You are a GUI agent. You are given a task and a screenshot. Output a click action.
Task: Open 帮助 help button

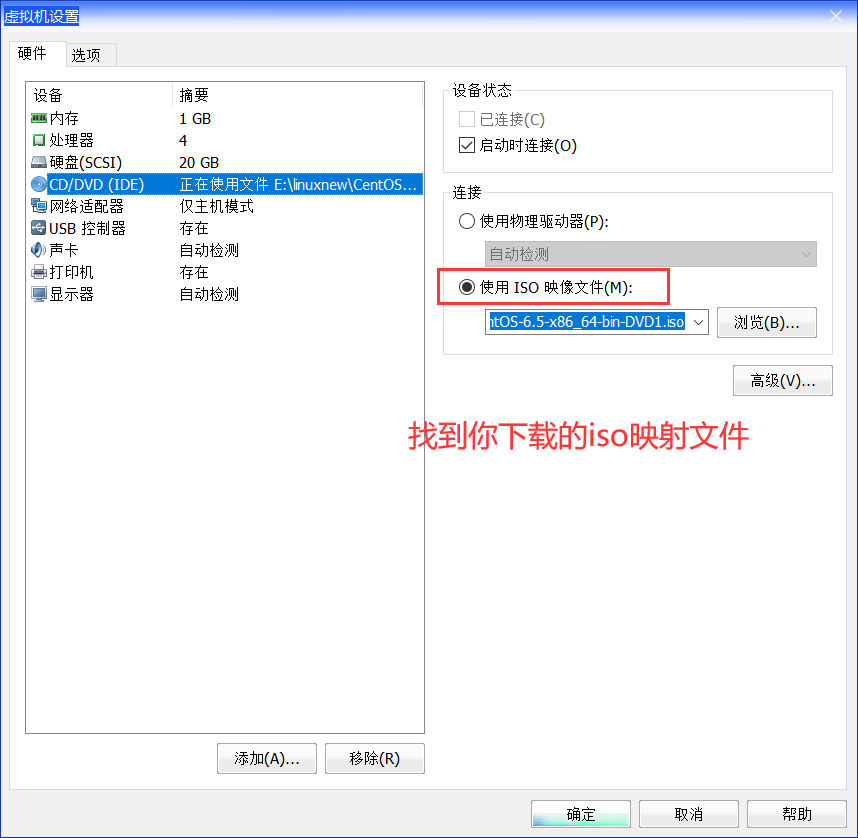tap(797, 814)
